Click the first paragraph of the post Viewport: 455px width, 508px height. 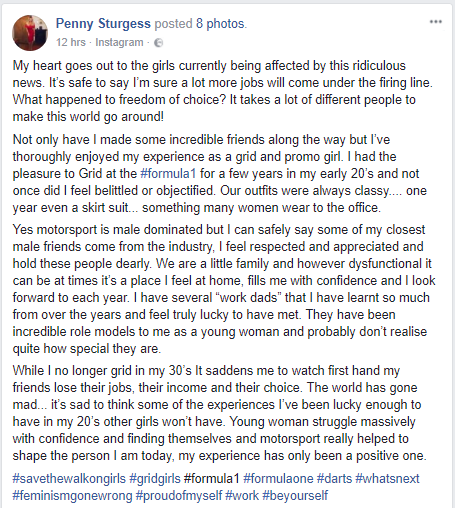click(223, 91)
